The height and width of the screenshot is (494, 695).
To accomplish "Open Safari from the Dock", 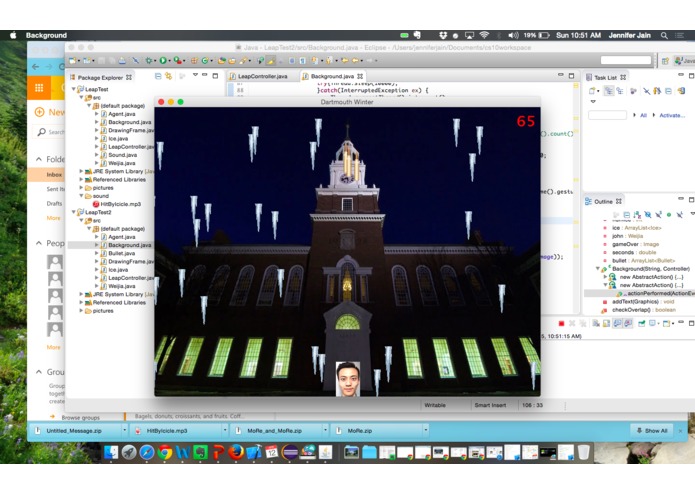I will (147, 452).
